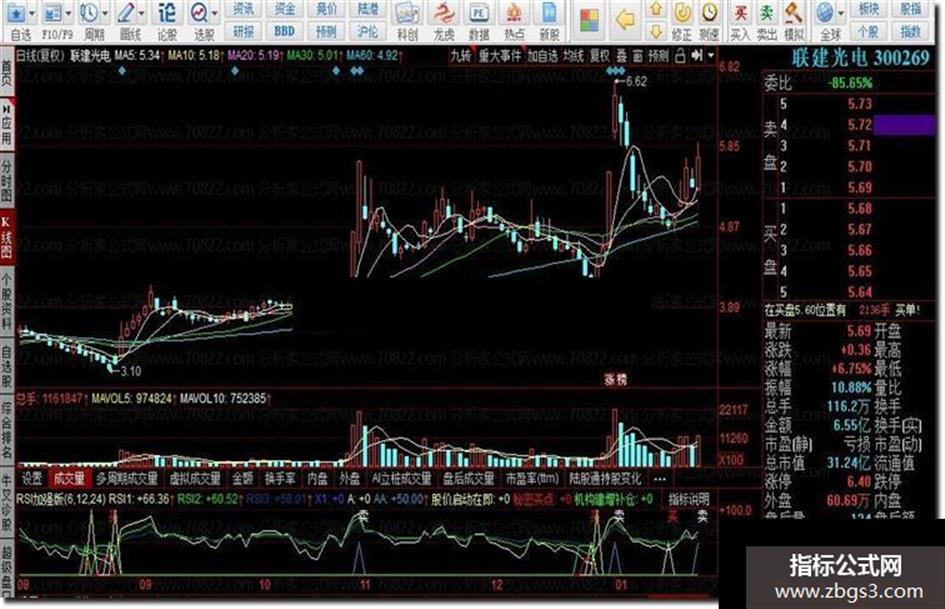Switch to the 分时图 sidebar tab

[7, 181]
